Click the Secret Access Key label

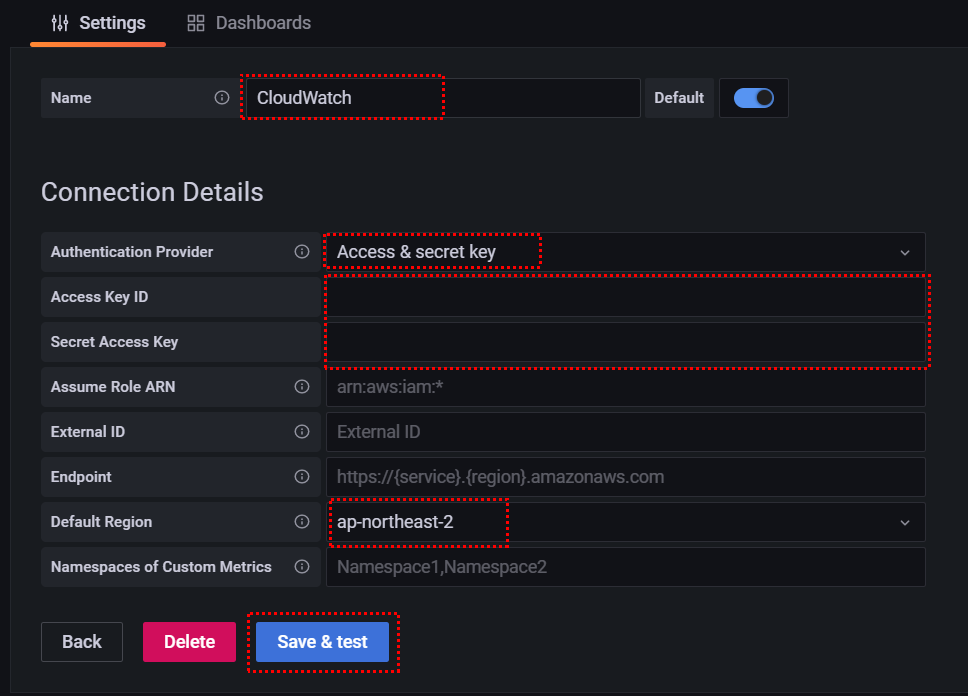[x=114, y=342]
